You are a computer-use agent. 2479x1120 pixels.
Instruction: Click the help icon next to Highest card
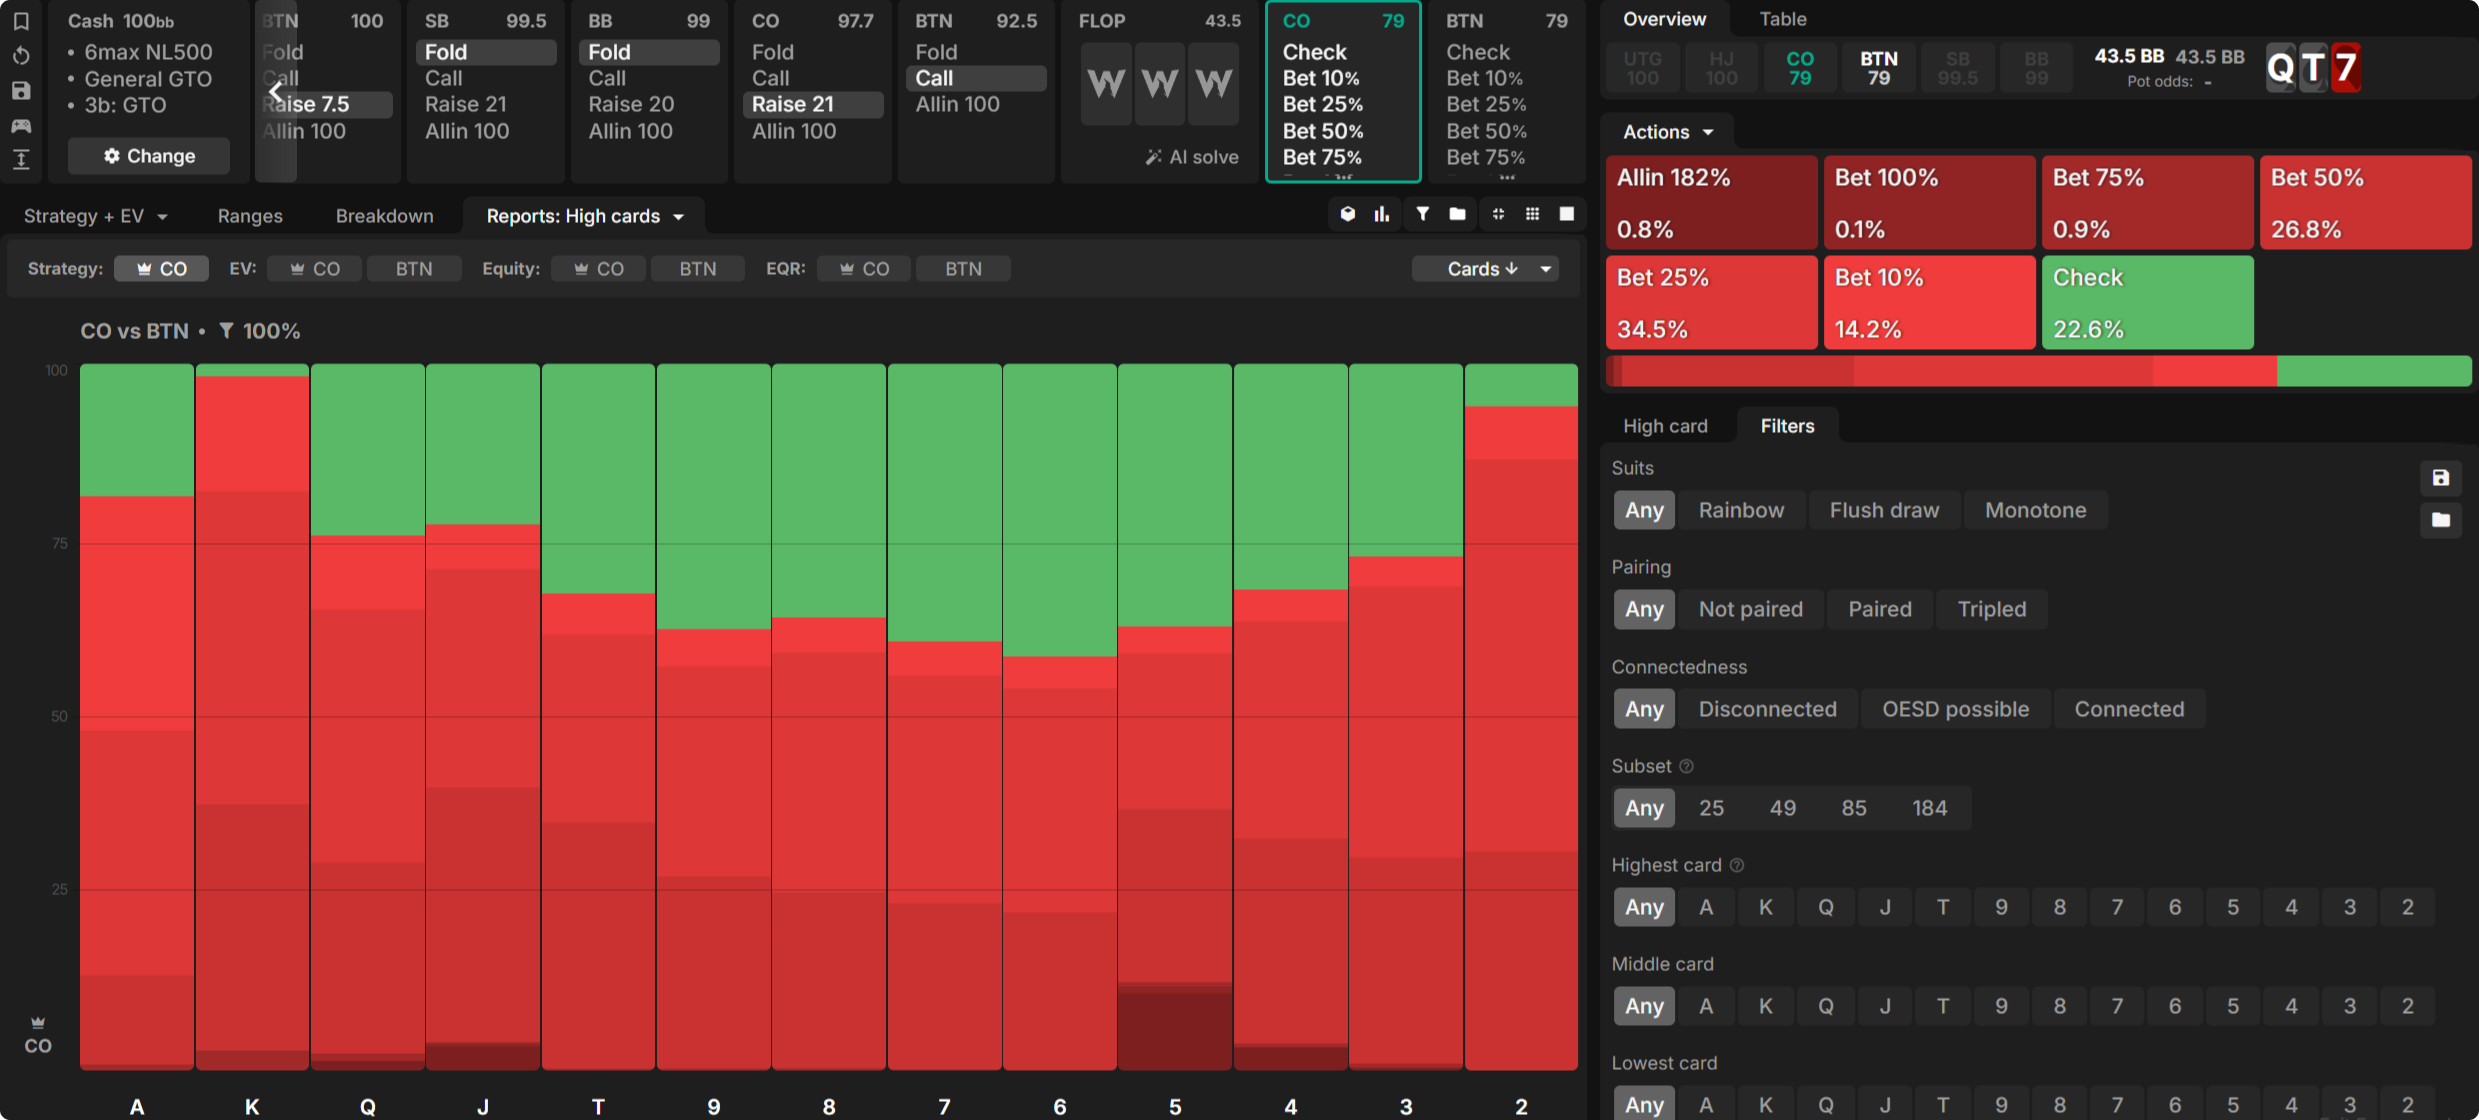click(1737, 865)
